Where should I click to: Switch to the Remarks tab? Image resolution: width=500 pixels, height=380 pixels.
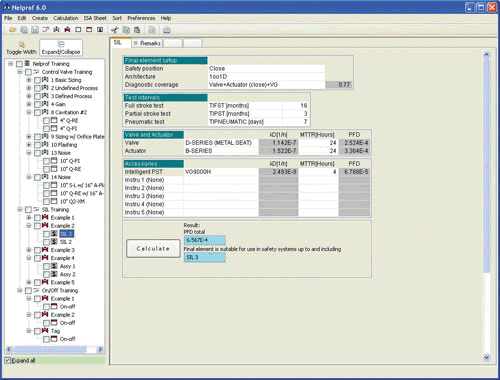(147, 43)
